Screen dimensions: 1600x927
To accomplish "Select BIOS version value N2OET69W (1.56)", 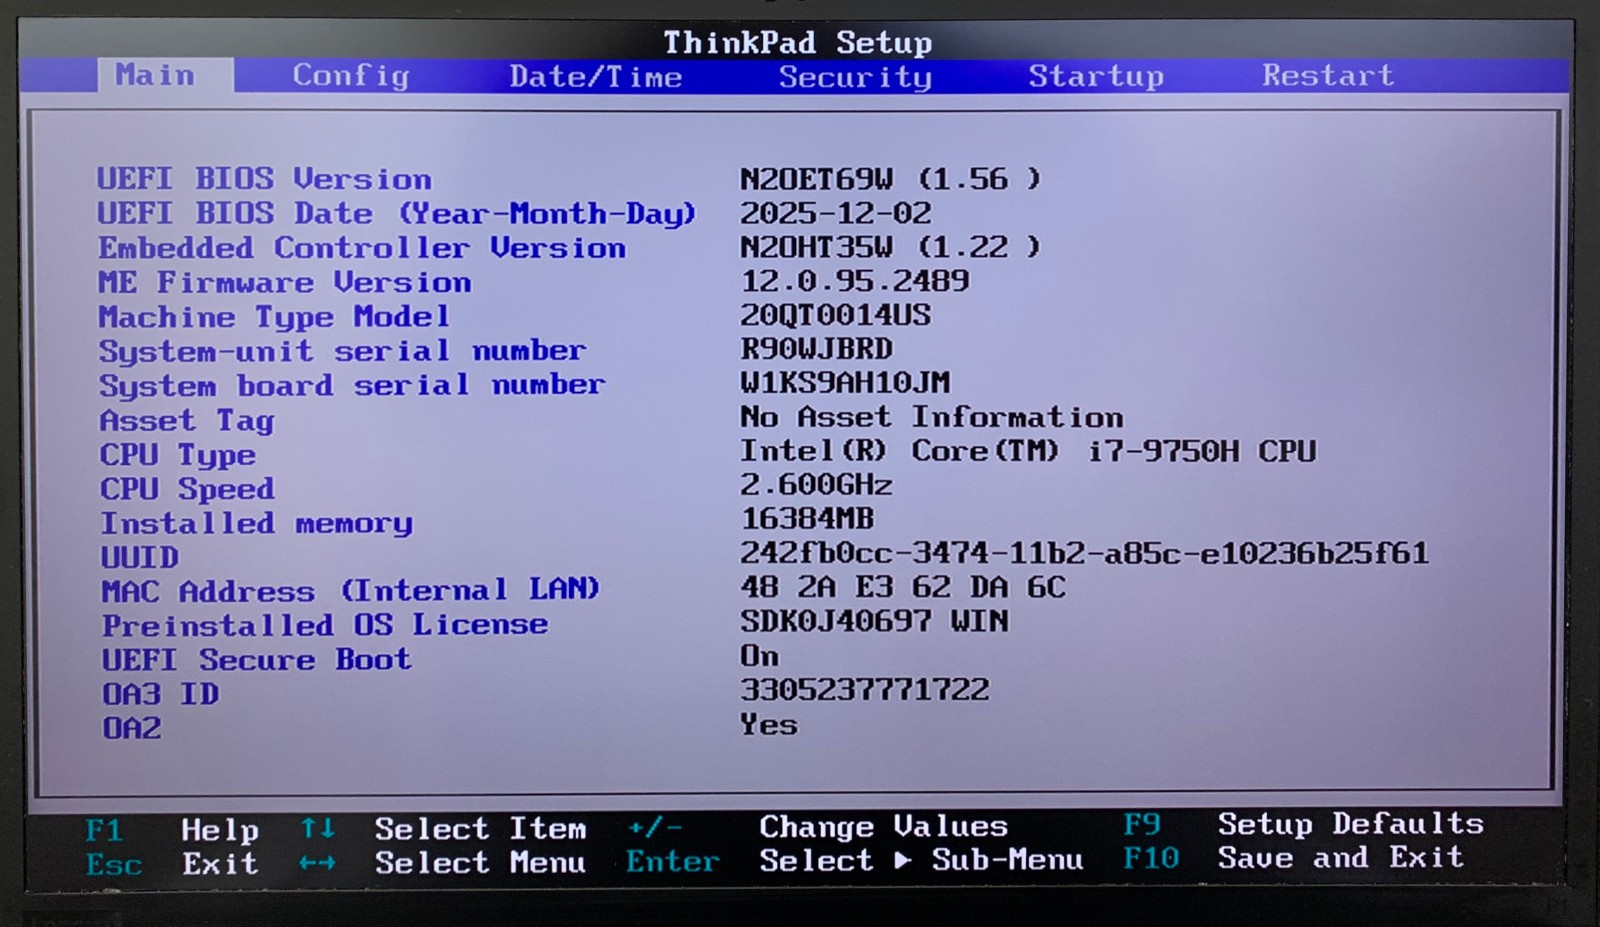I will [890, 179].
